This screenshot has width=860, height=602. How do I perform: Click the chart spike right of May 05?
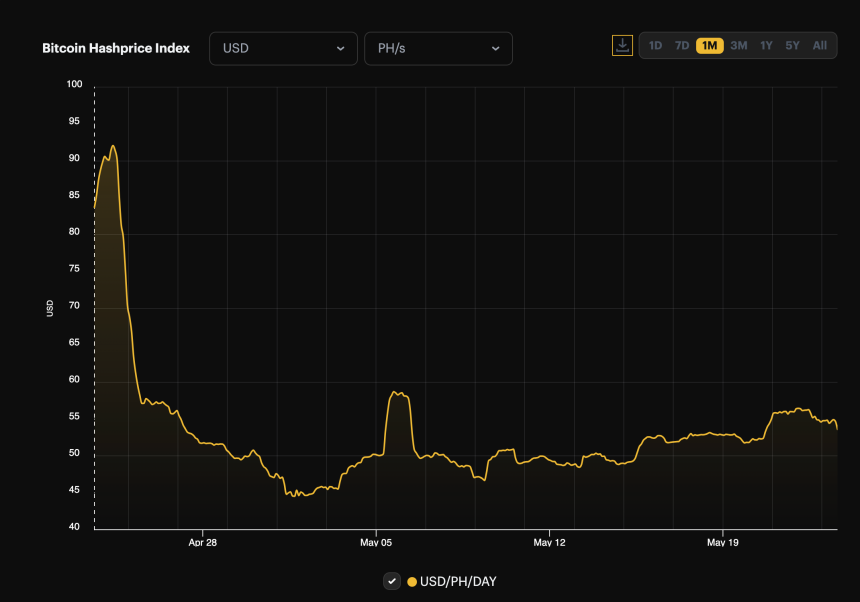398,393
